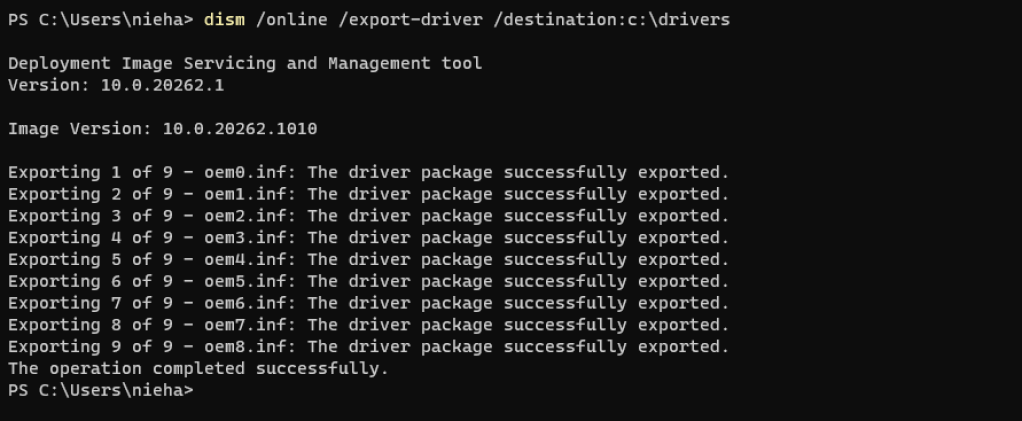Click the oem3.inf export line
1022x421 pixels.
(x=368, y=238)
